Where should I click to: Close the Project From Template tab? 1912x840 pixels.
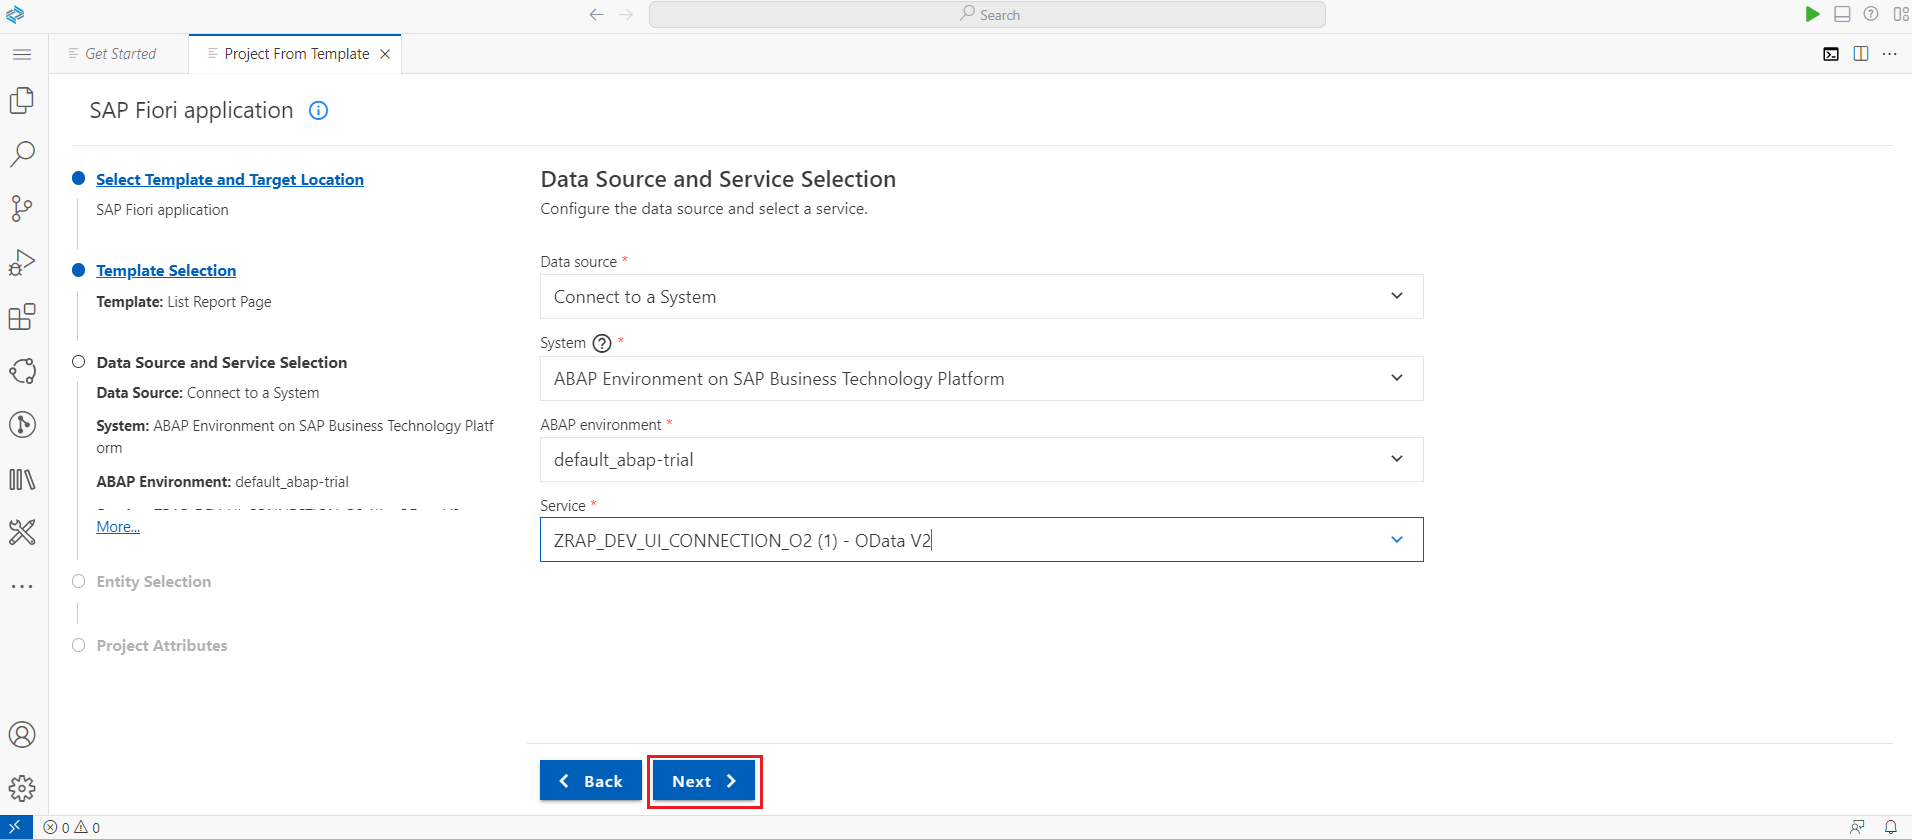pos(385,54)
